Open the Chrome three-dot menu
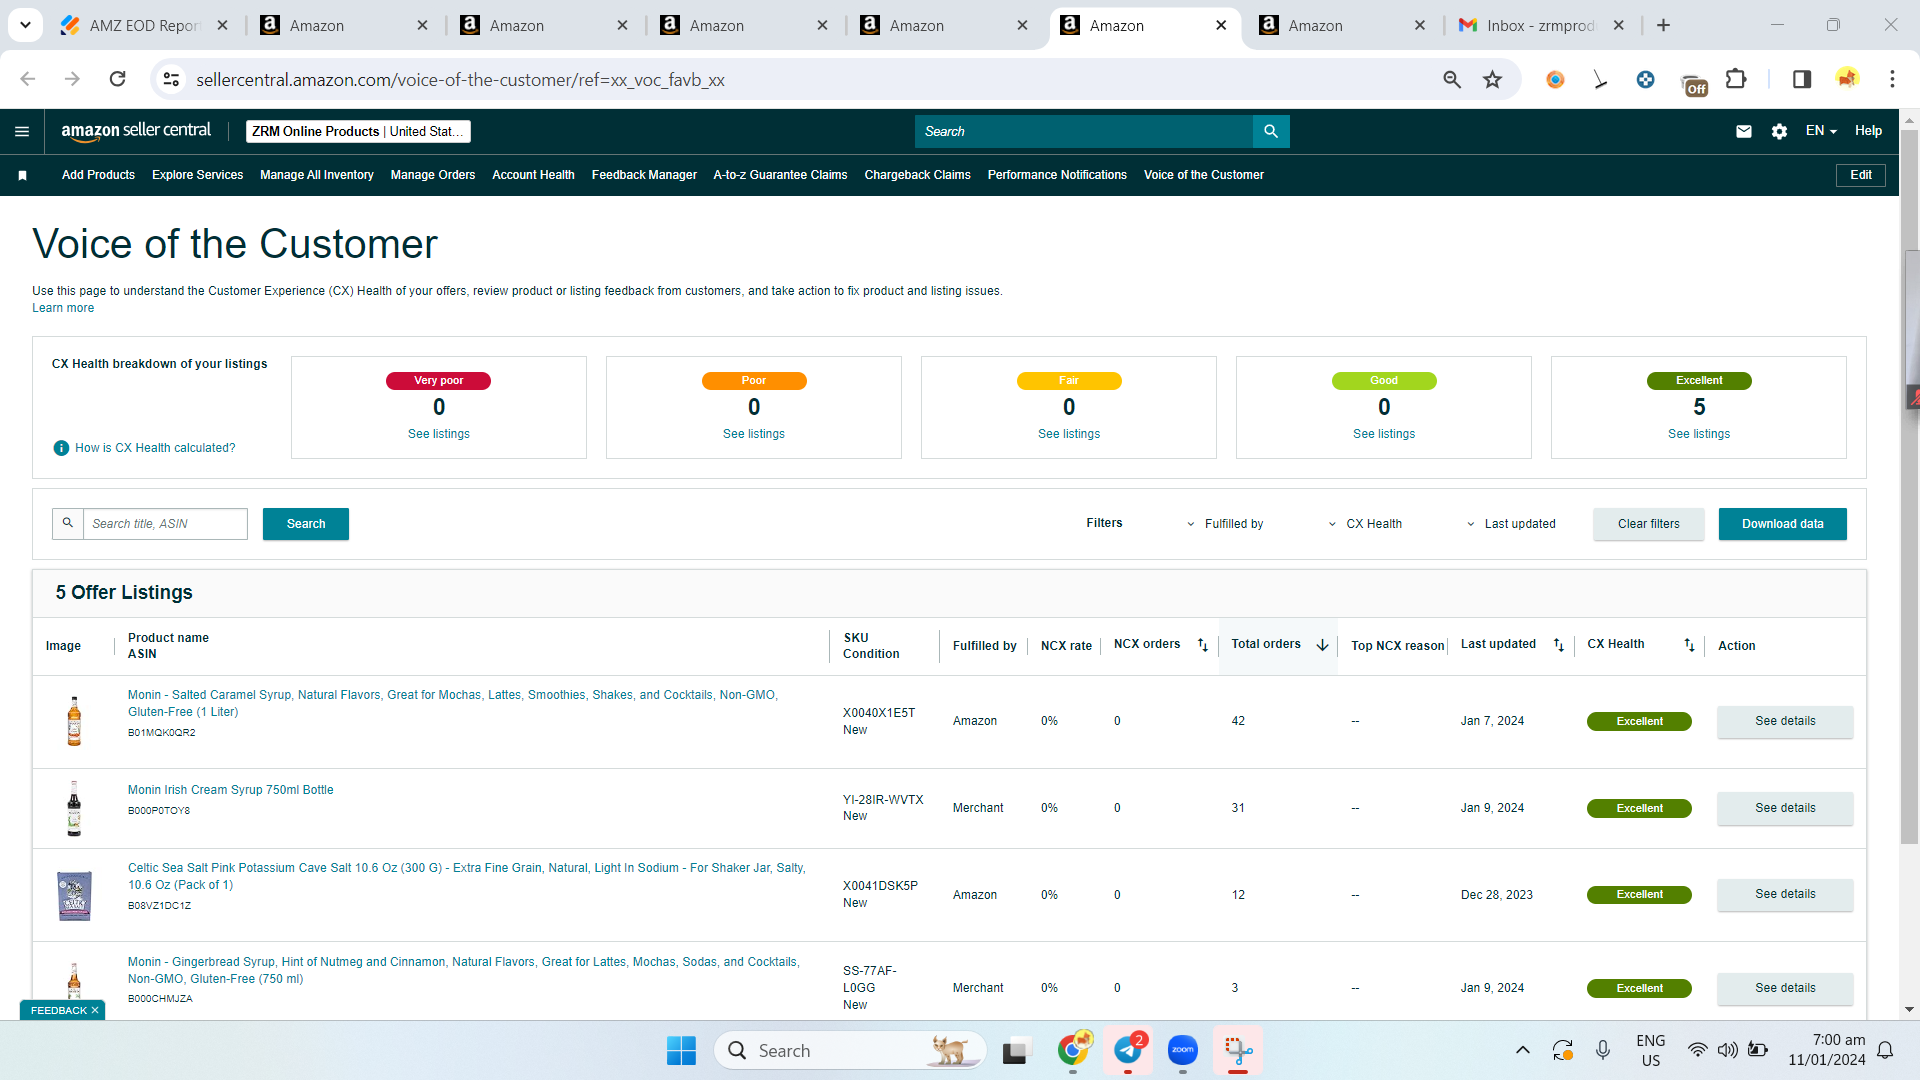Image resolution: width=1920 pixels, height=1080 pixels. 1892,79
